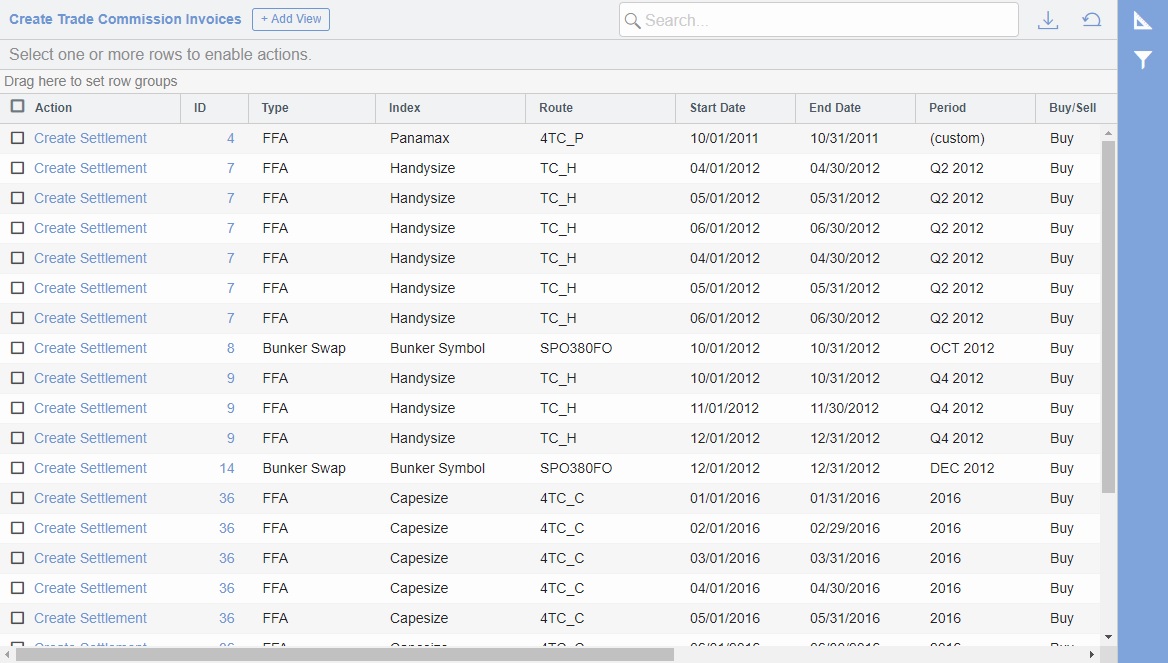1168x663 pixels.
Task: Toggle the select-all checkbox in Action header
Action: pyautogui.click(x=17, y=107)
